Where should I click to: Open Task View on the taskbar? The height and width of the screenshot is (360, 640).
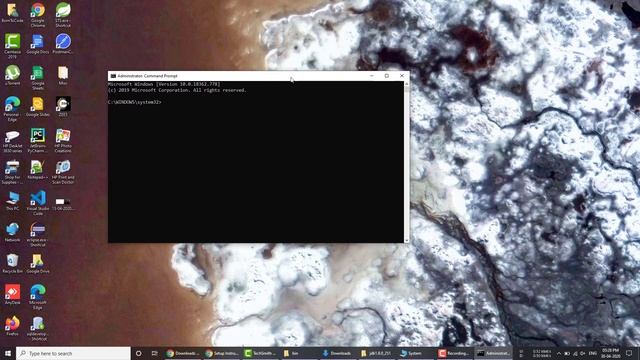point(154,353)
